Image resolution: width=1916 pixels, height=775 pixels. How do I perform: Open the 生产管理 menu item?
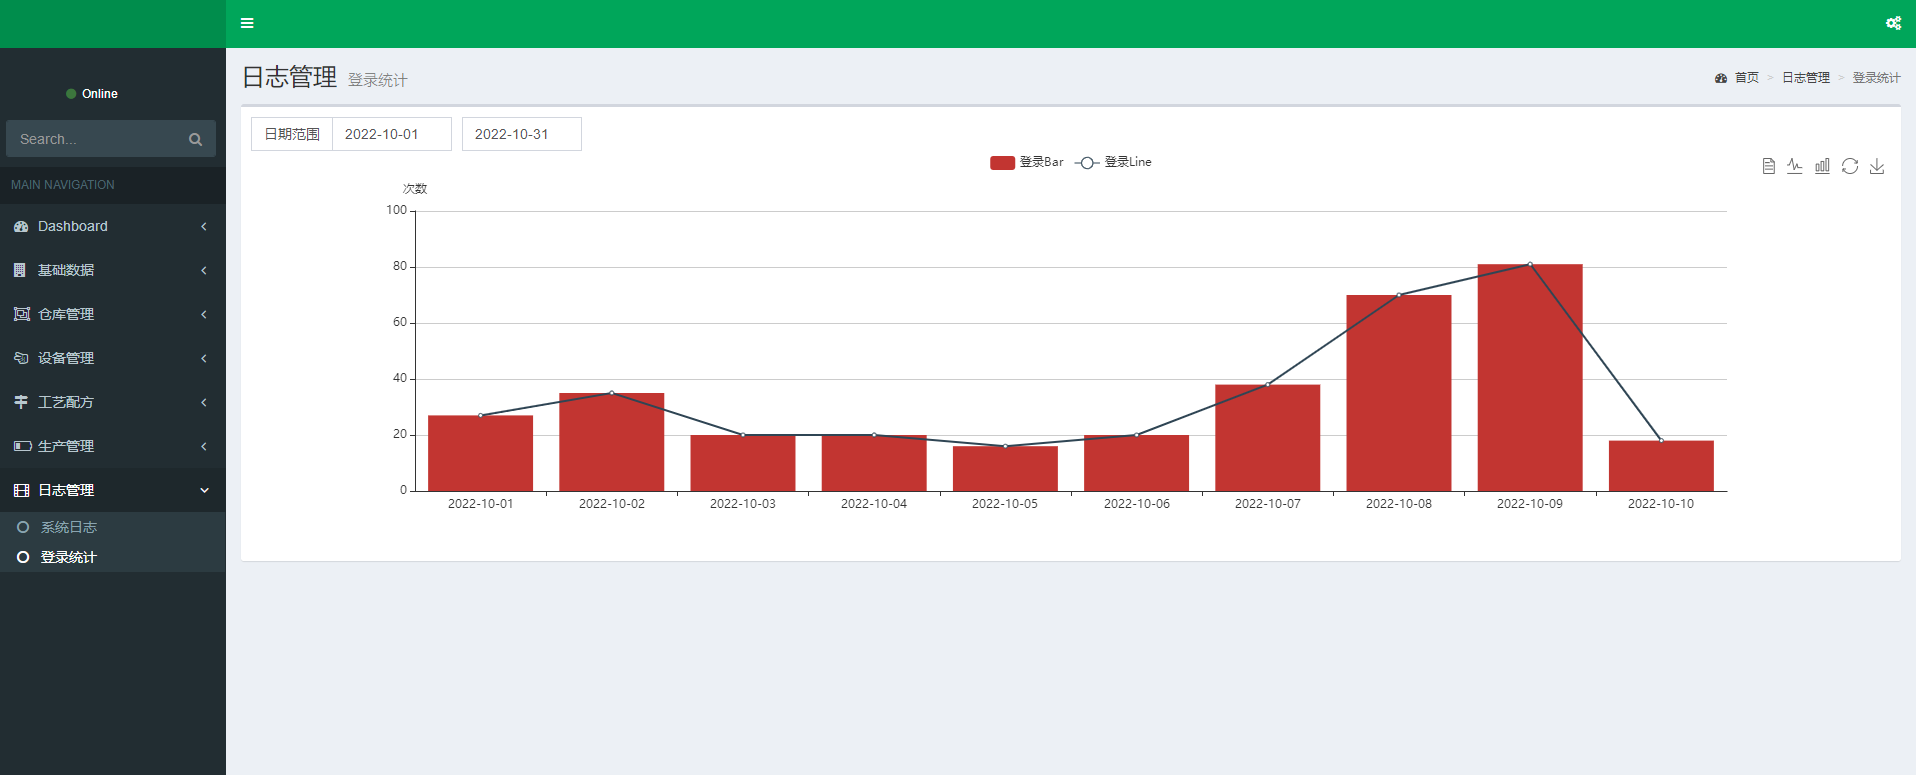[x=112, y=446]
